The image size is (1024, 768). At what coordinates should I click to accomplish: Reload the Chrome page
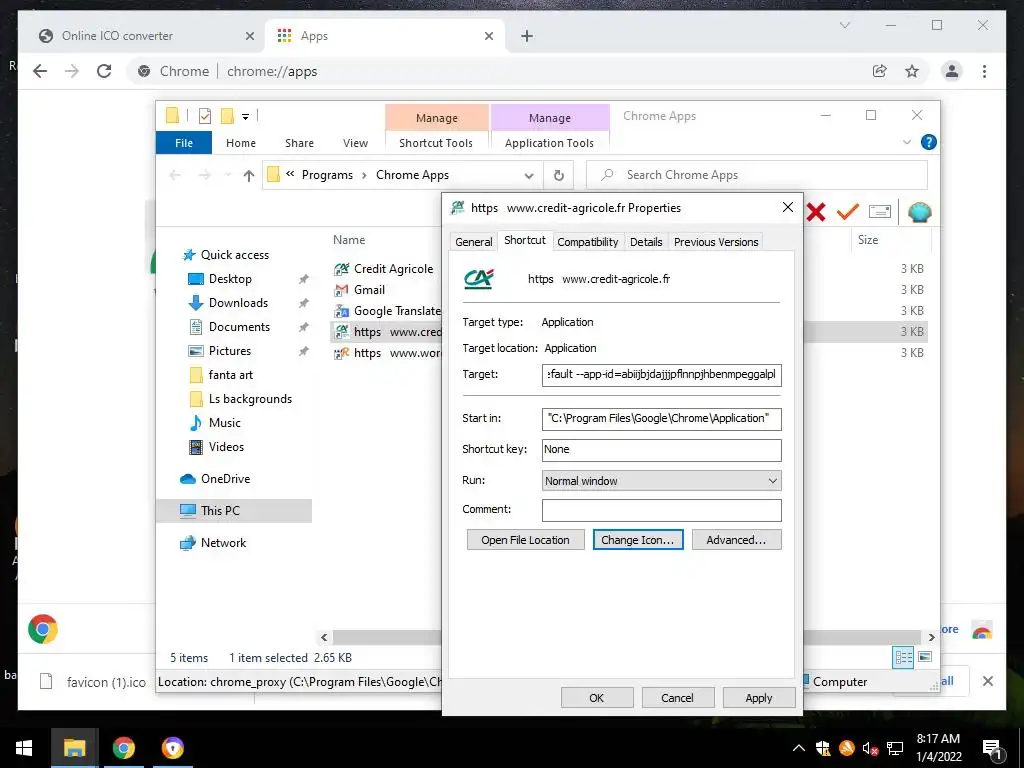coord(104,71)
